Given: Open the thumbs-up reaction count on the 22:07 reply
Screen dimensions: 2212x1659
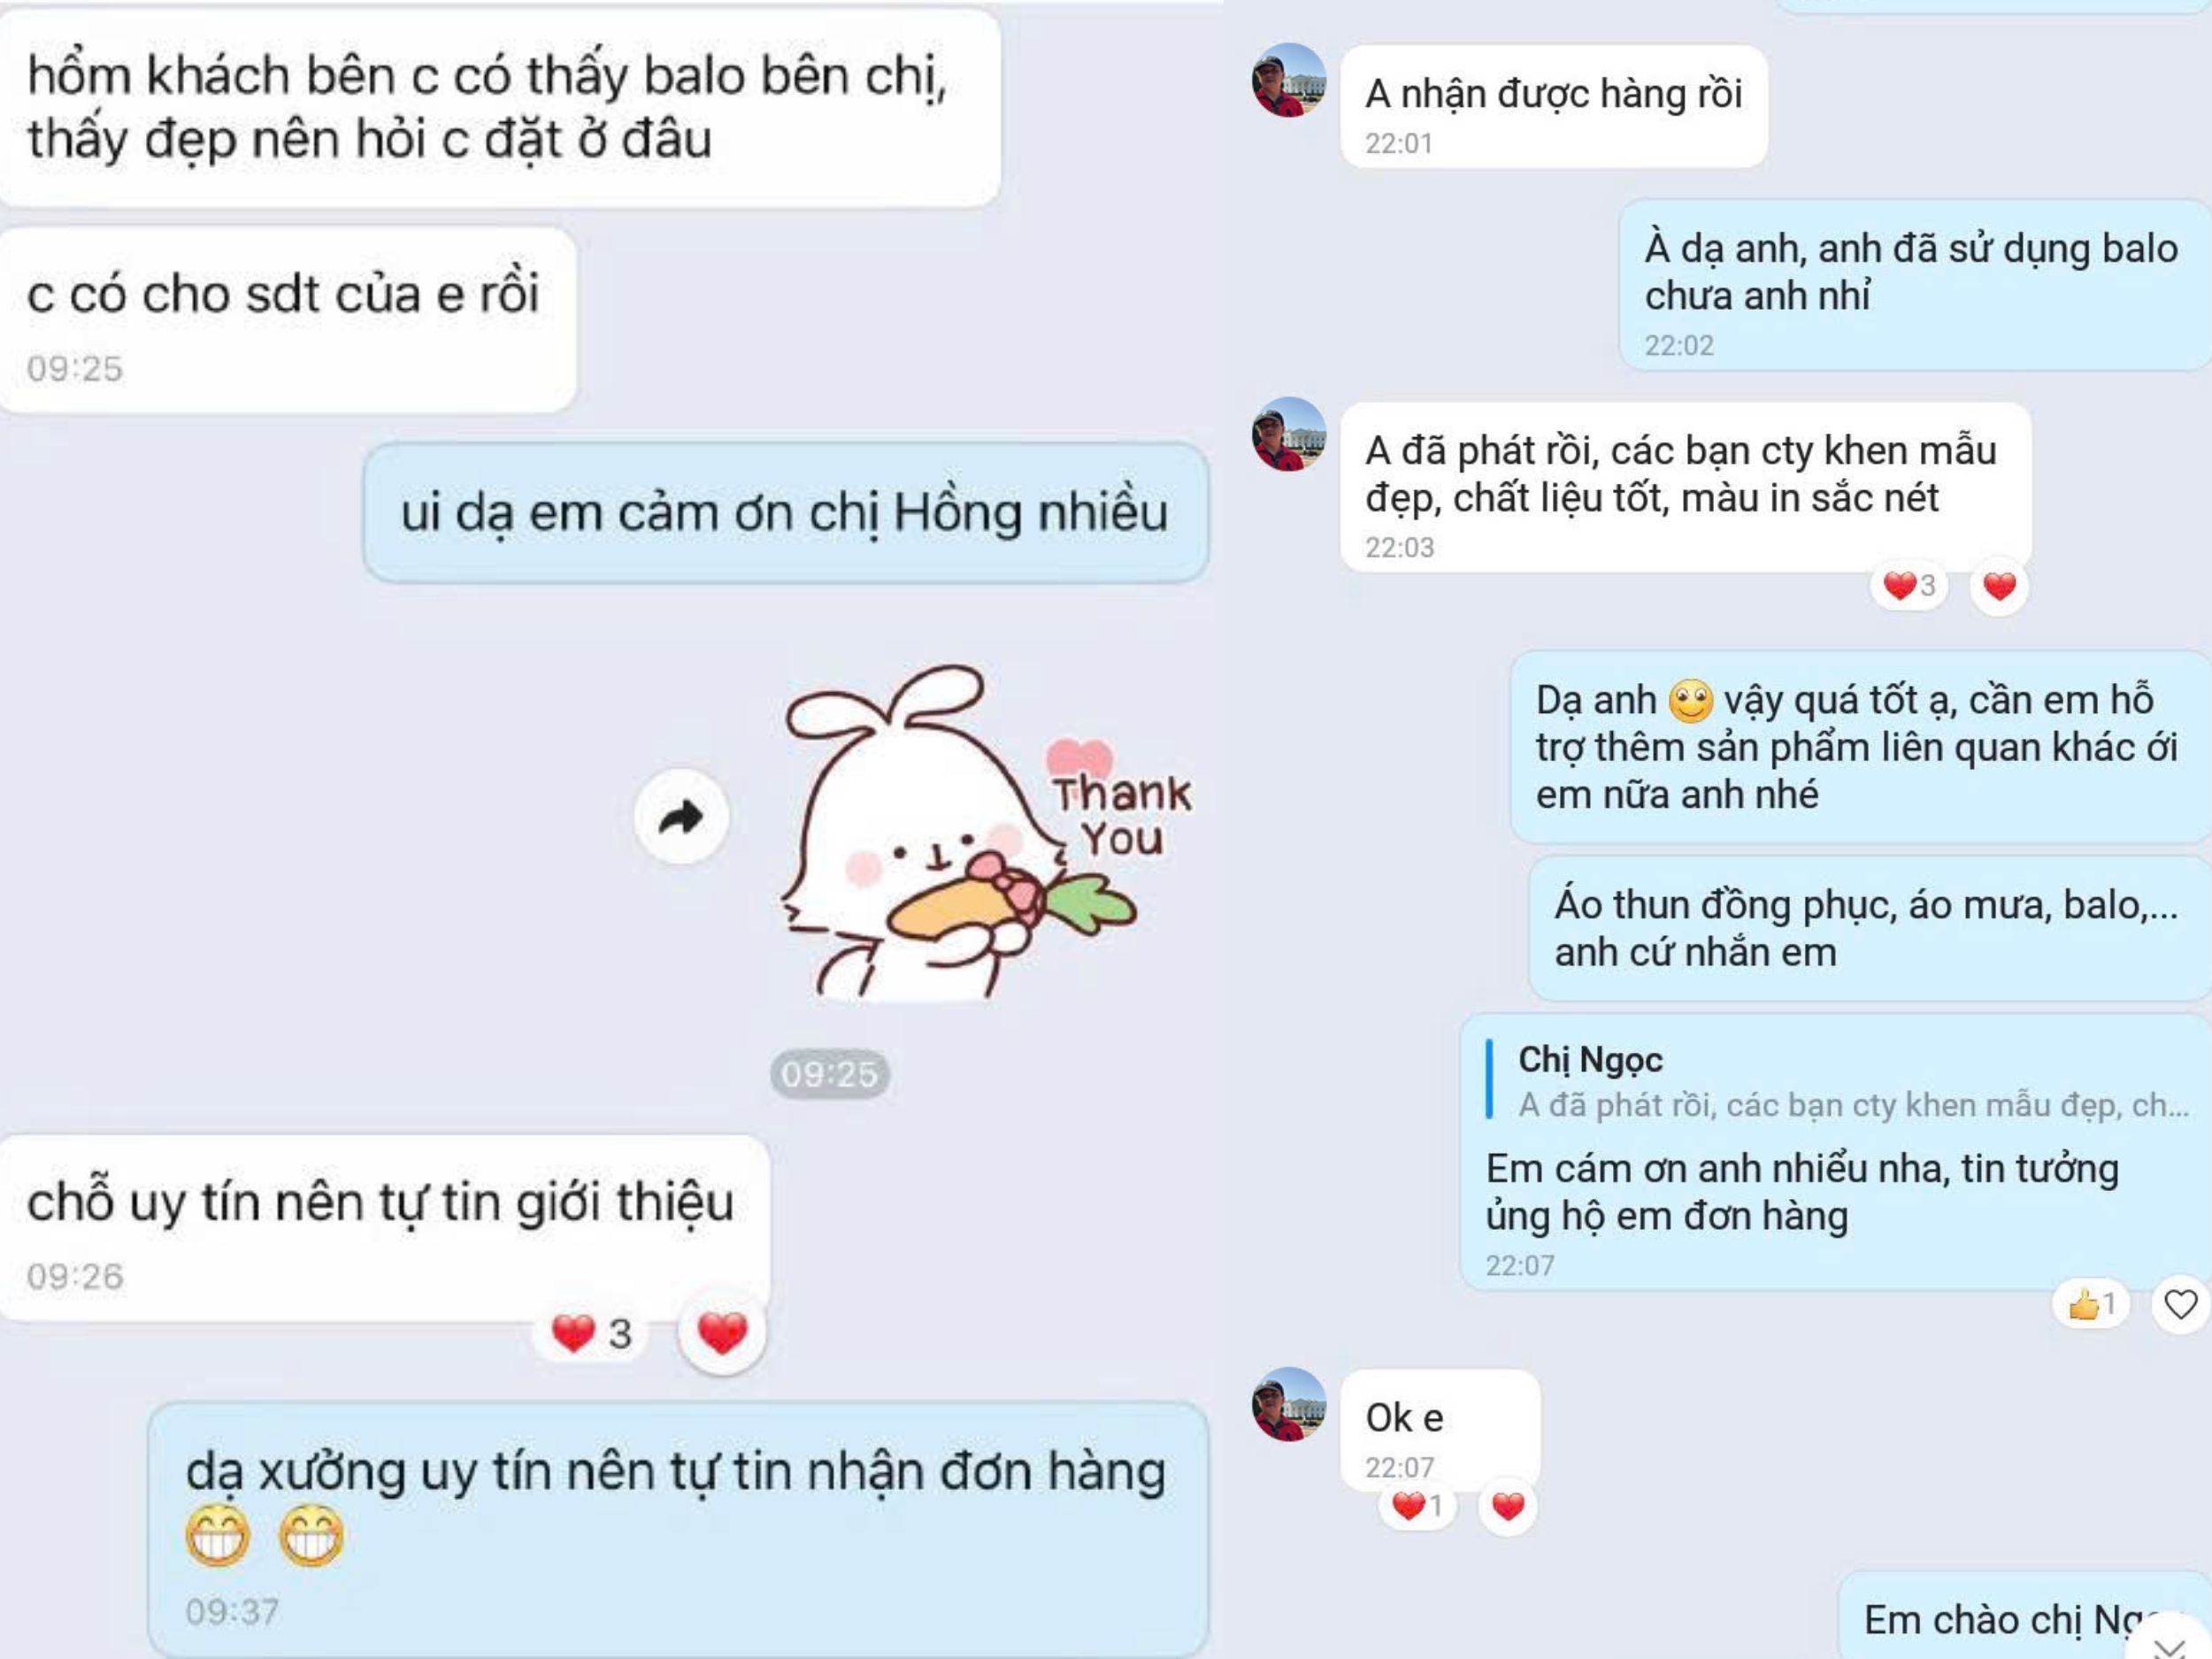Looking at the screenshot, I should point(2091,1304).
